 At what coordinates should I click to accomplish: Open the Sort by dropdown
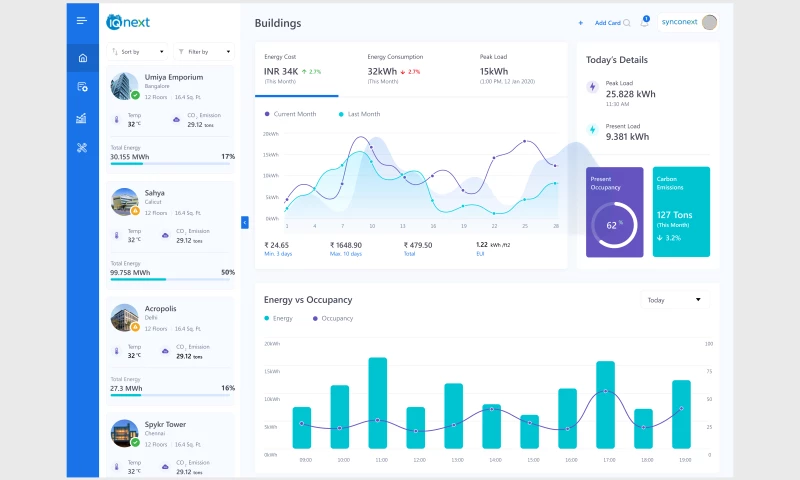point(137,51)
